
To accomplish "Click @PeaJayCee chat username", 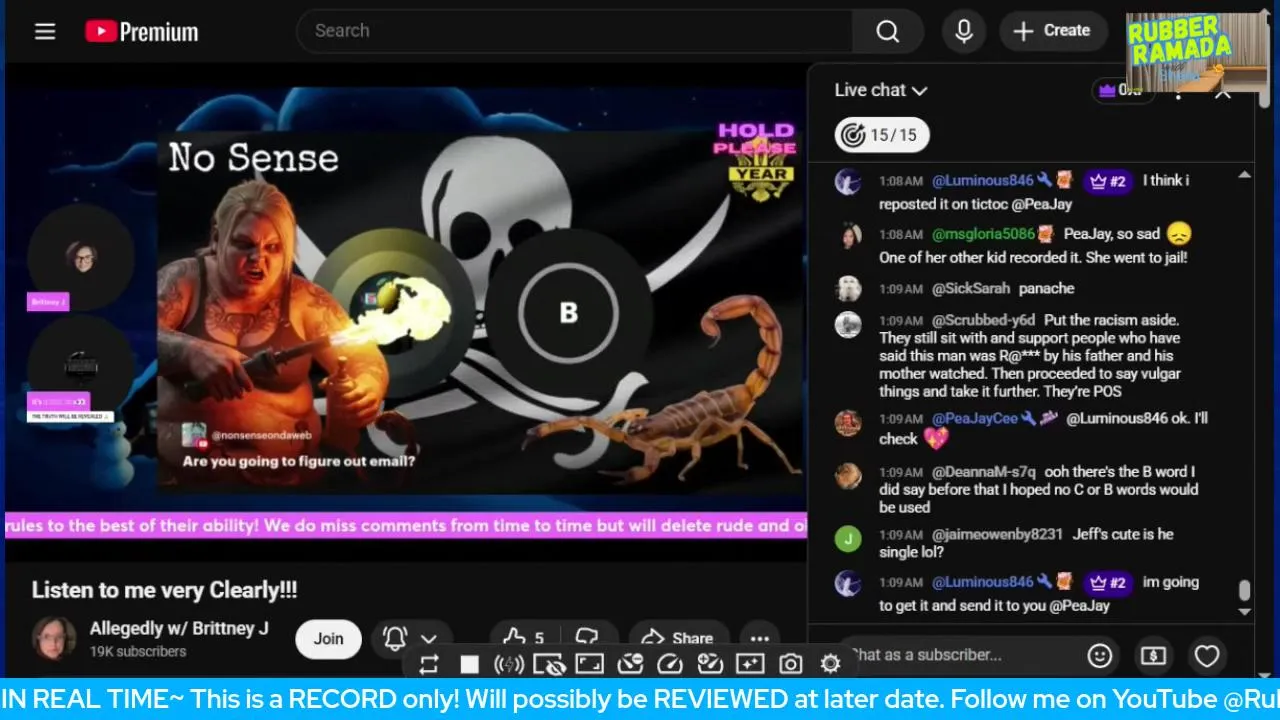I will [974, 418].
